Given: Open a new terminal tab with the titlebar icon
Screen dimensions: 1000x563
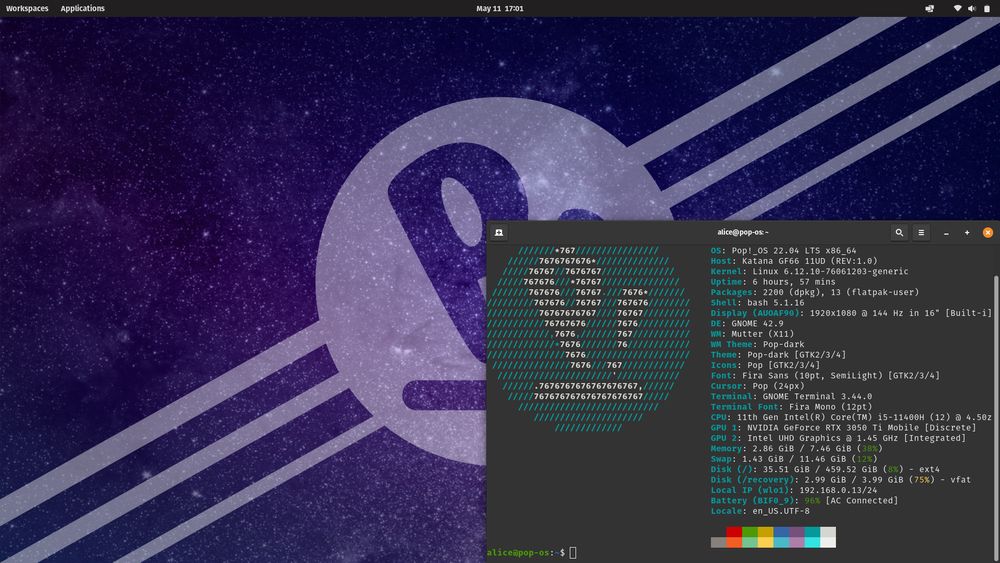Looking at the screenshot, I should click(x=499, y=233).
